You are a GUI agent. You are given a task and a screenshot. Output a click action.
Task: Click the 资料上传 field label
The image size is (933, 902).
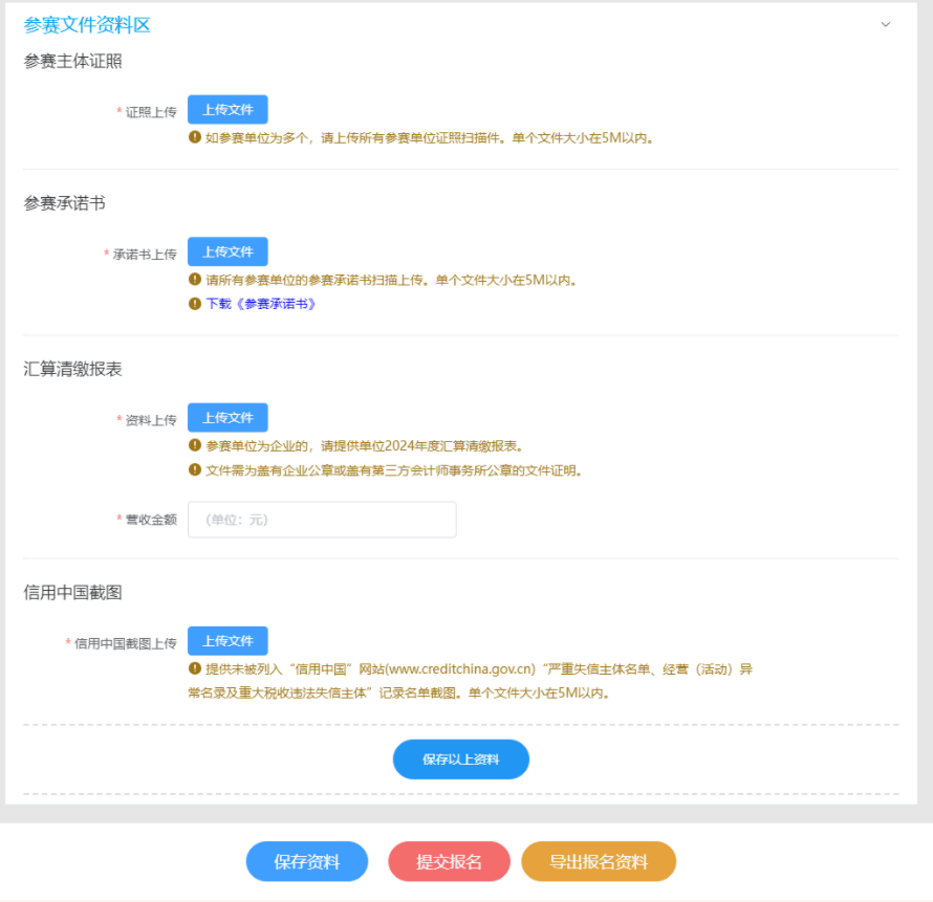(x=151, y=420)
